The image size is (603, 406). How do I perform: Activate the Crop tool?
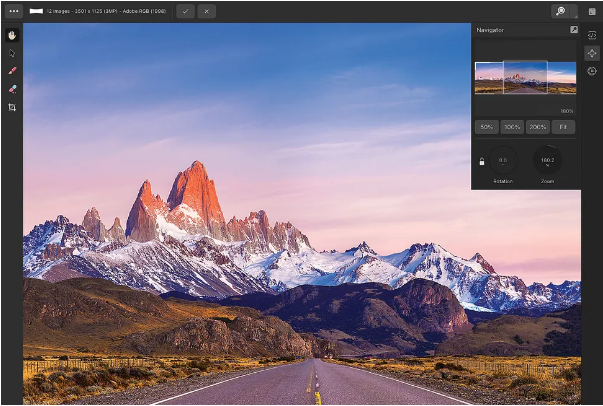(12, 106)
